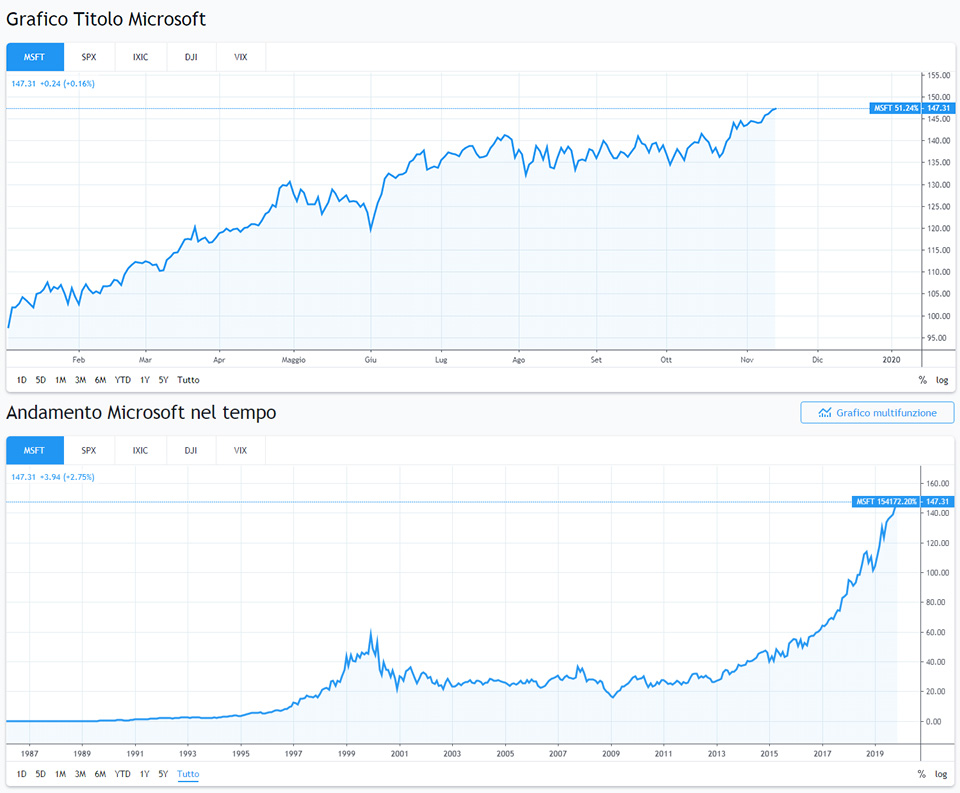Select MSFT tab in top chart
The image size is (960, 793).
click(35, 57)
